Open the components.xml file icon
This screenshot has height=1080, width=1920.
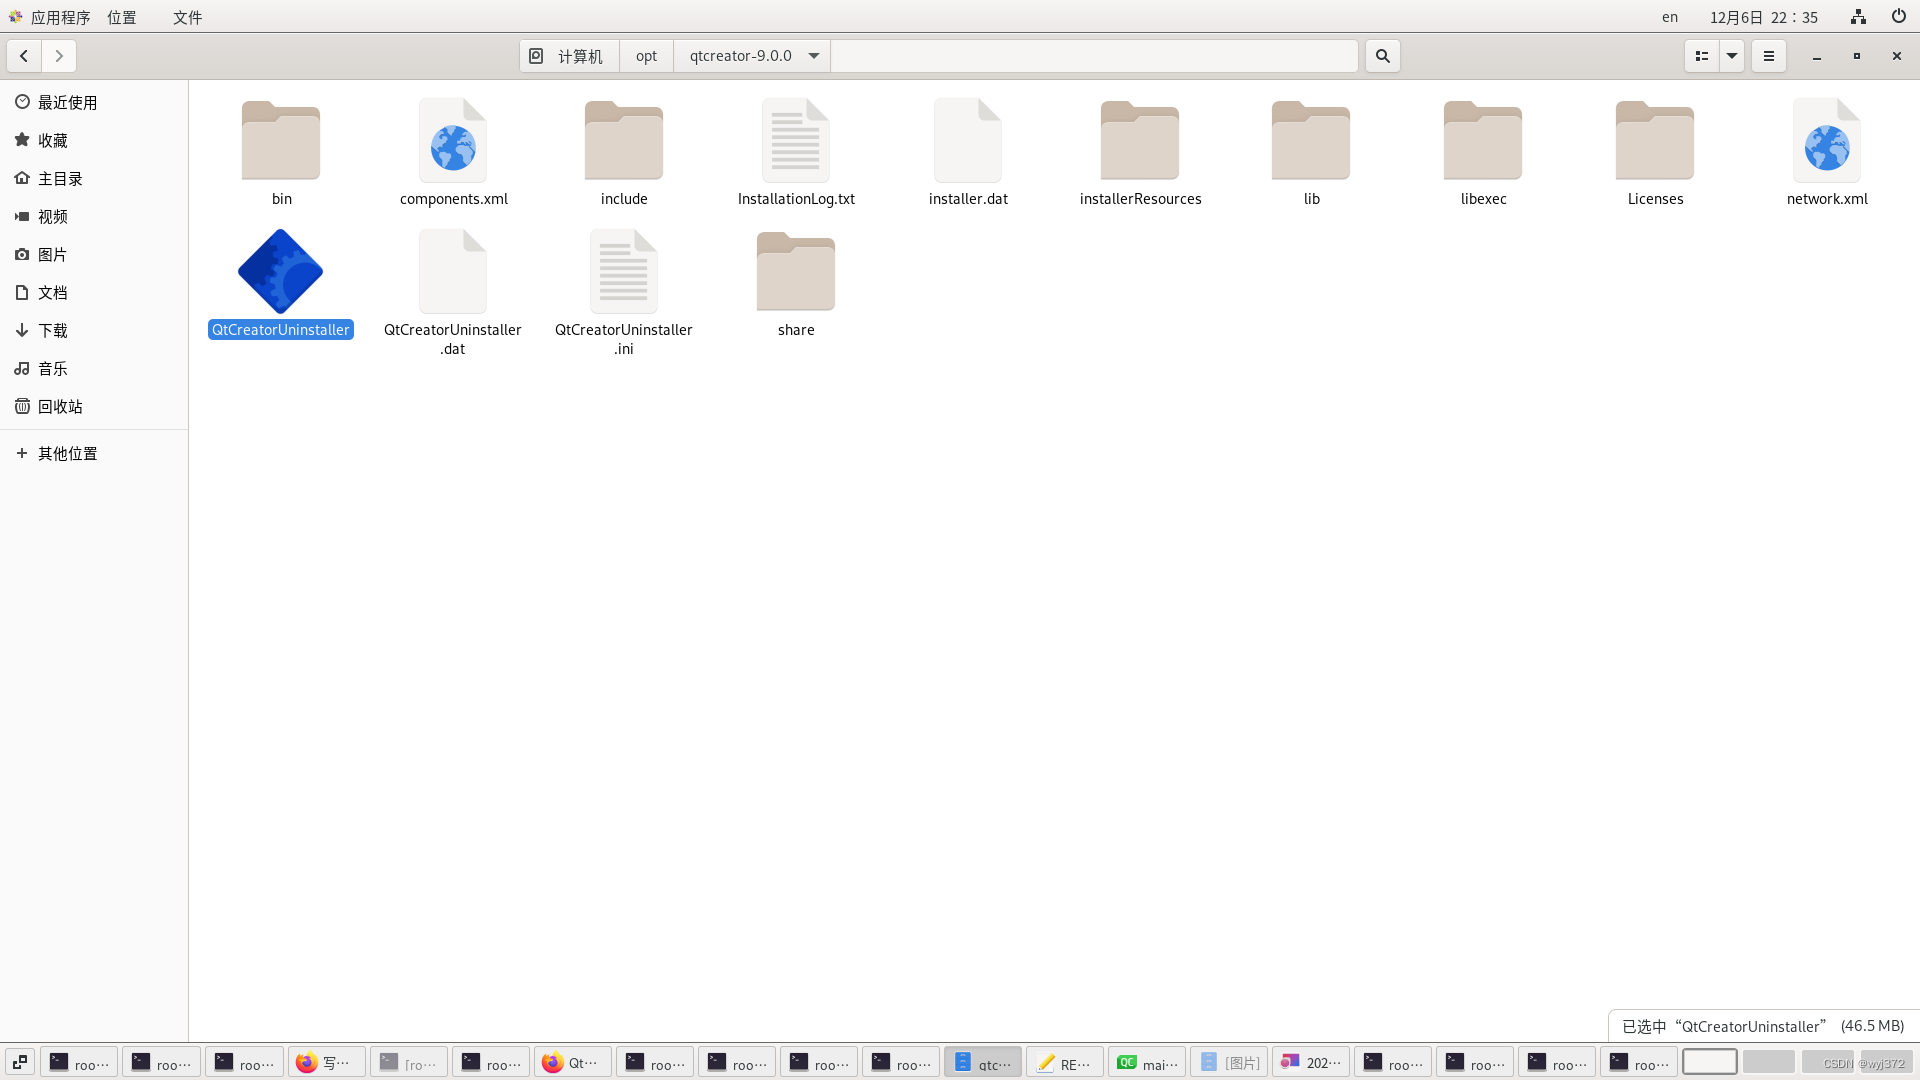452,140
